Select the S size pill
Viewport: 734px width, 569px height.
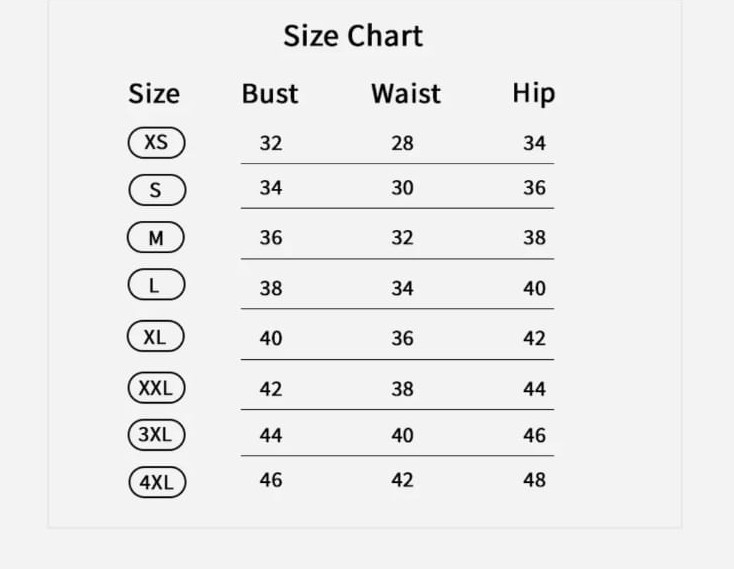[x=156, y=190]
